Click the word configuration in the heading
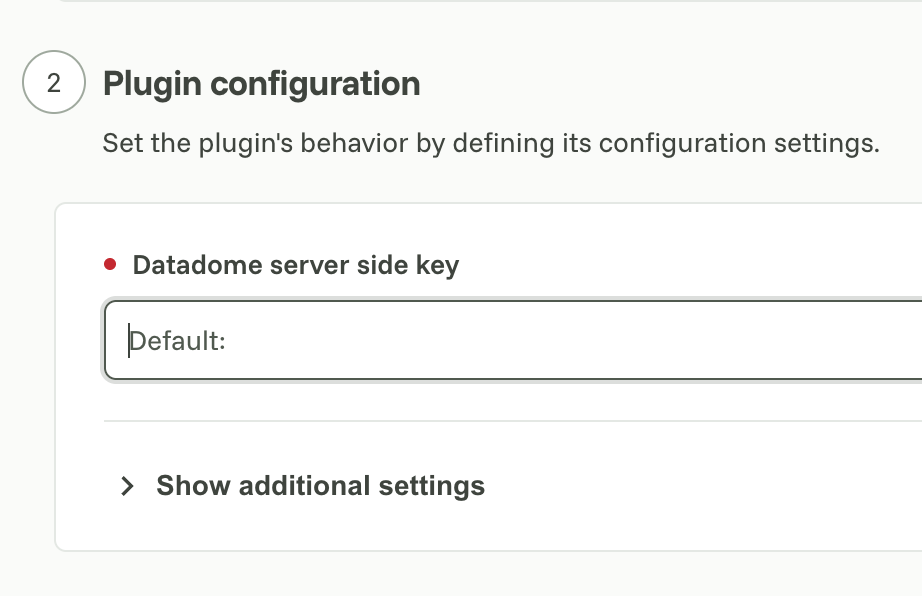This screenshot has height=596, width=922. point(316,83)
